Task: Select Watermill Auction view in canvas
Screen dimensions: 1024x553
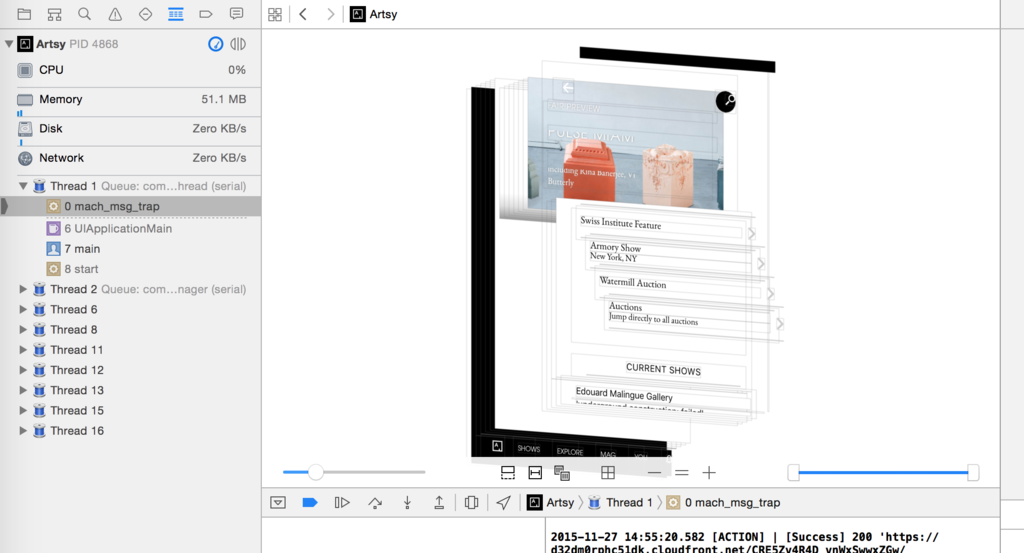Action: pyautogui.click(x=682, y=285)
